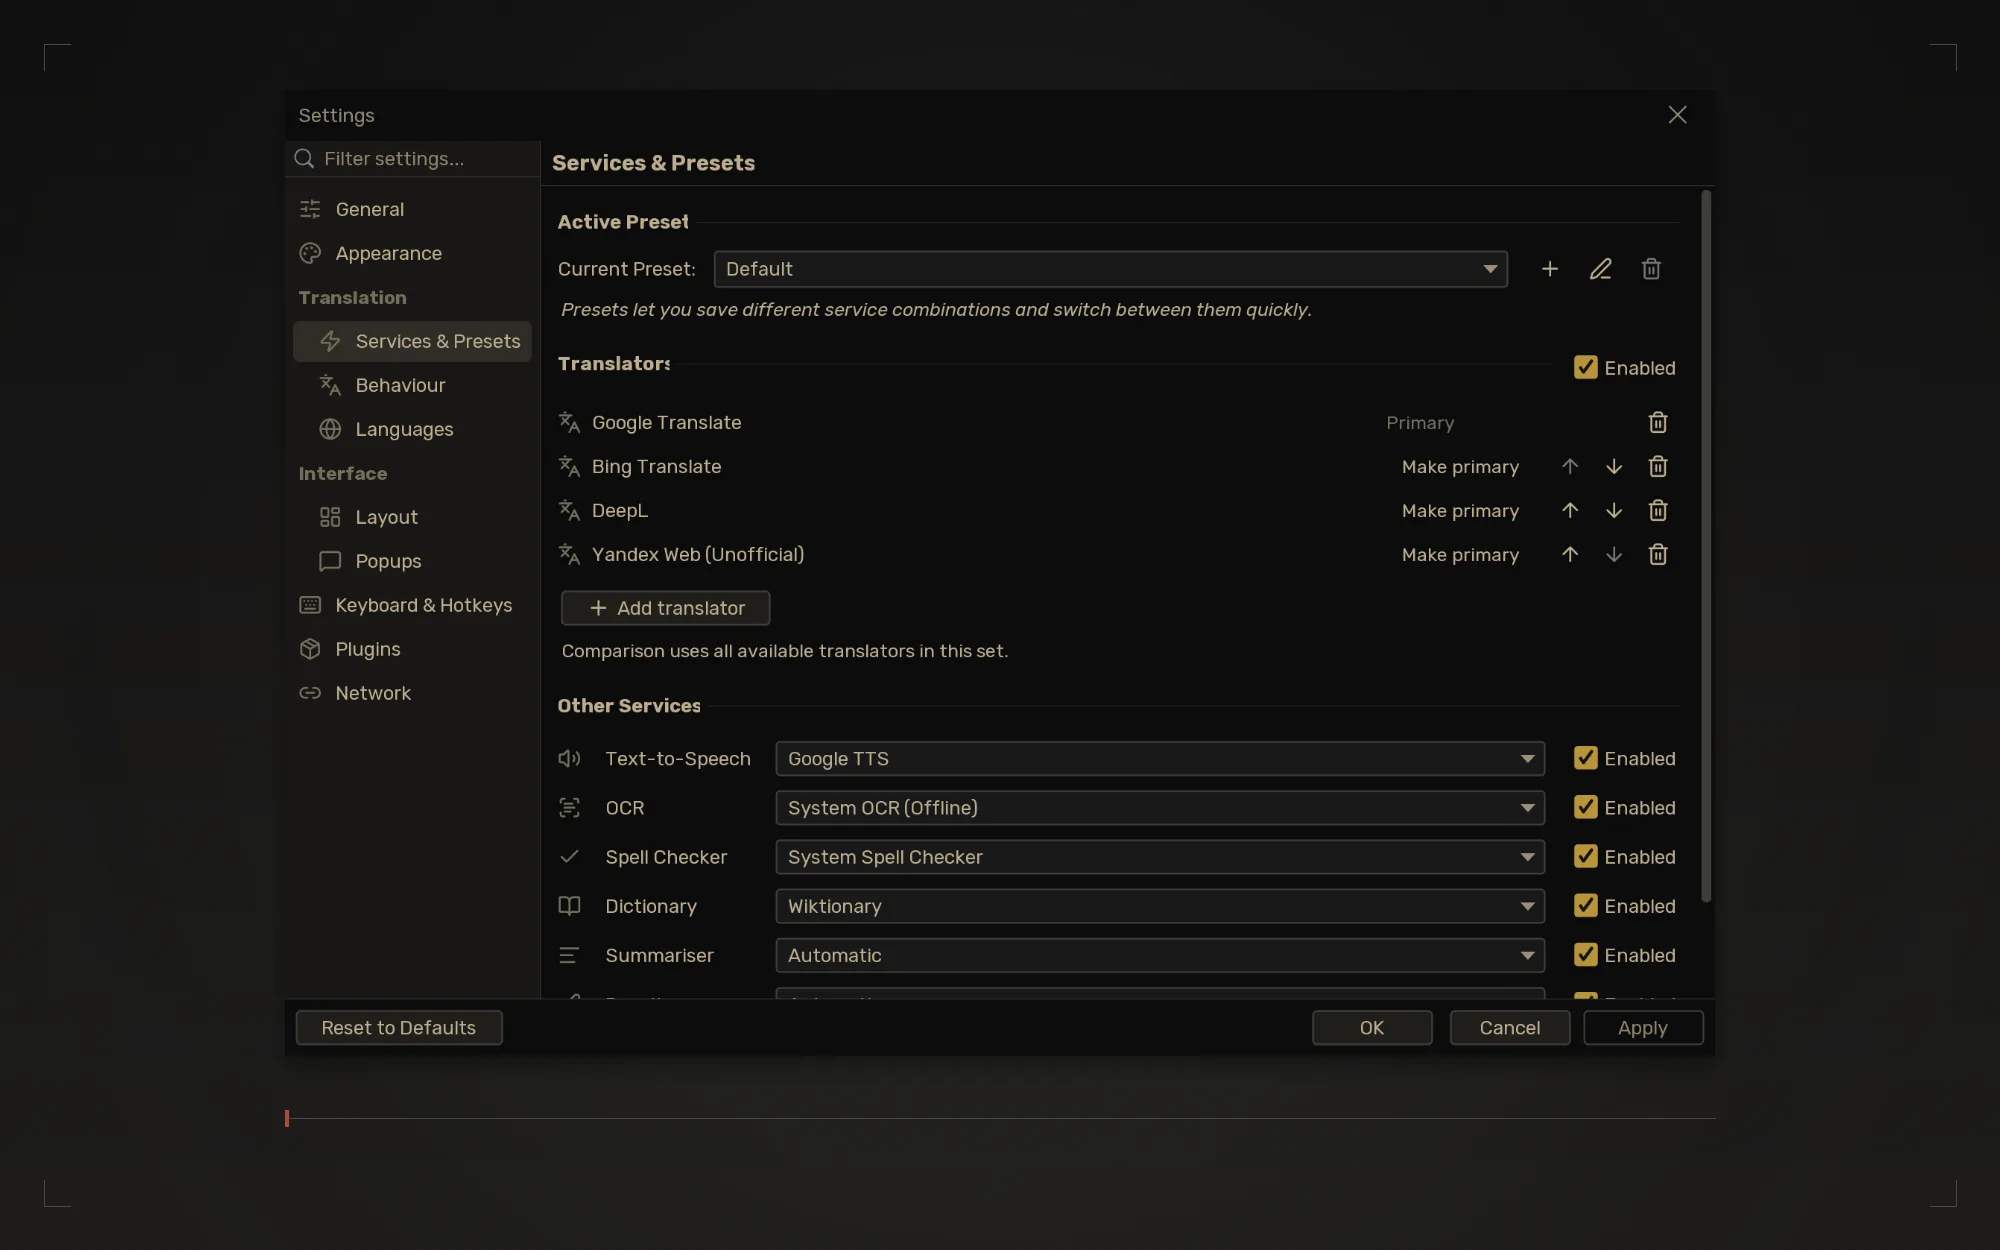Make Yandex Web primary

(x=1460, y=555)
